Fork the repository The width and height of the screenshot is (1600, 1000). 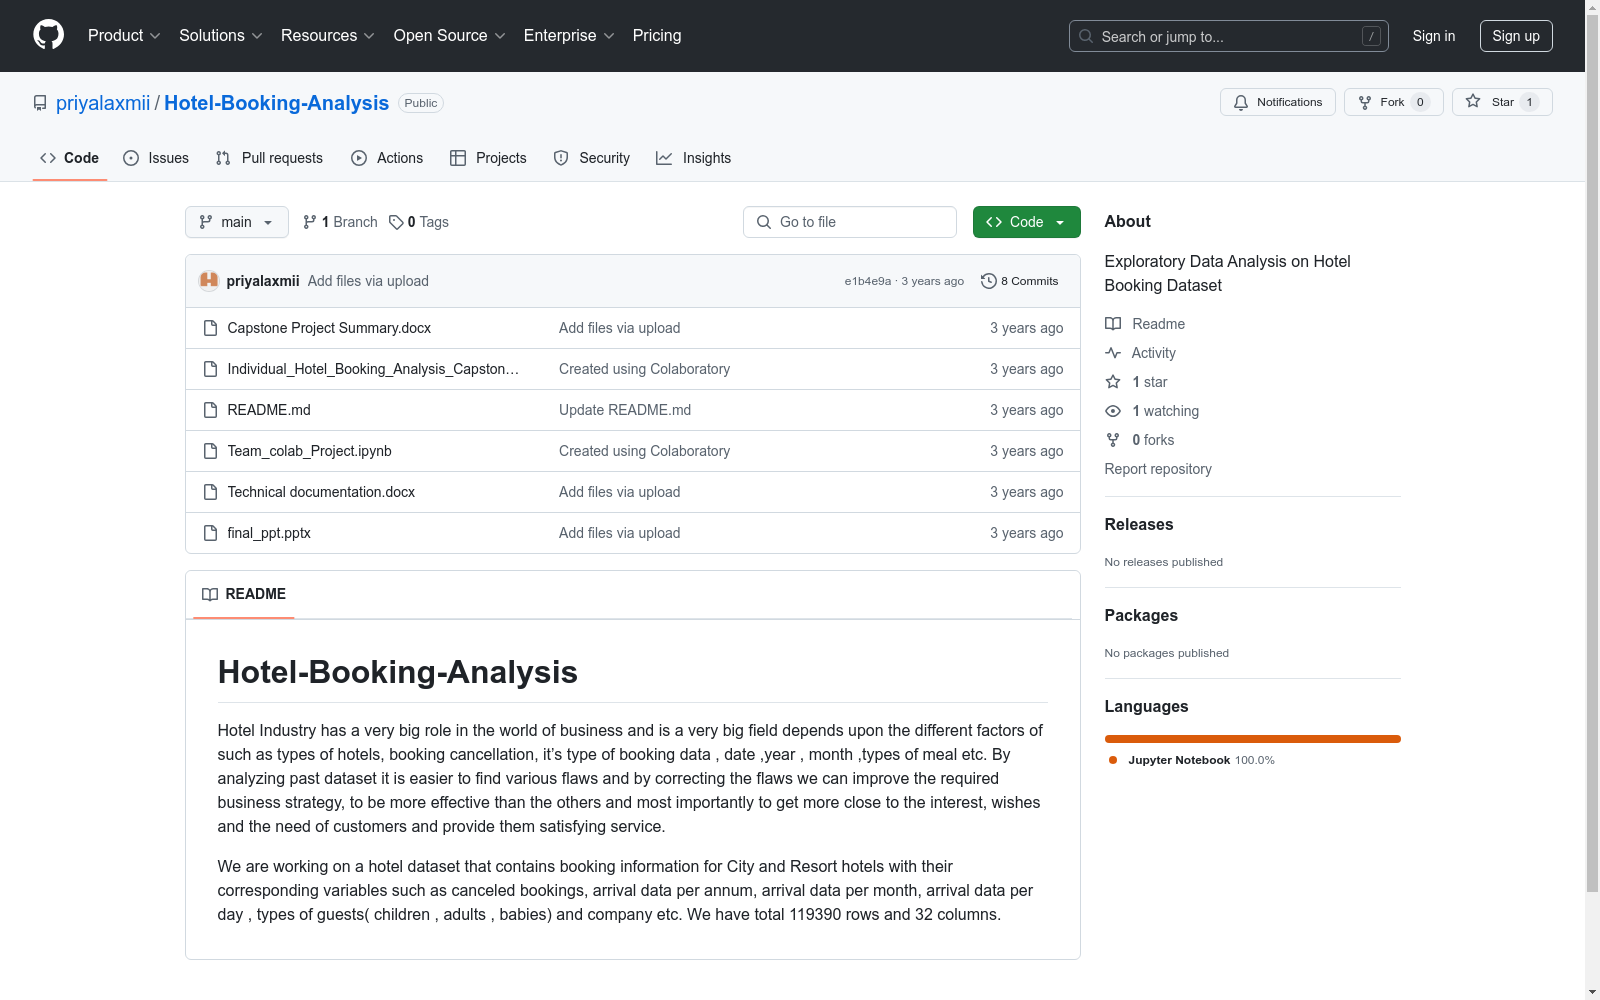[x=1391, y=101]
